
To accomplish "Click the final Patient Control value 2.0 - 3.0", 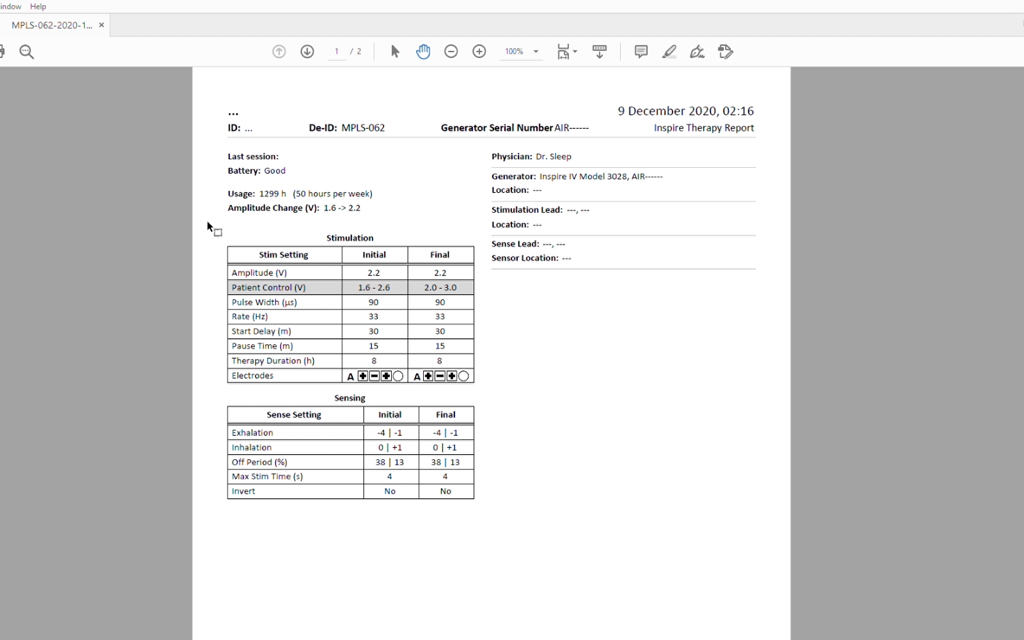I will click(440, 287).
